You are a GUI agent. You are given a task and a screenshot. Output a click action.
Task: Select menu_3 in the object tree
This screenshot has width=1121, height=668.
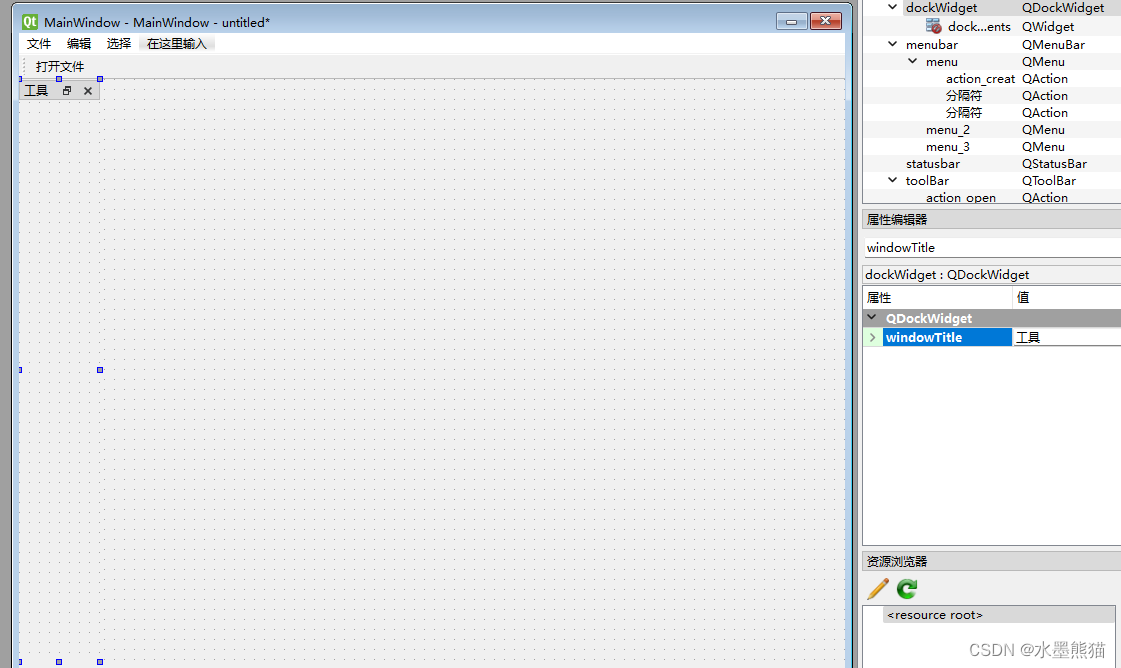948,147
